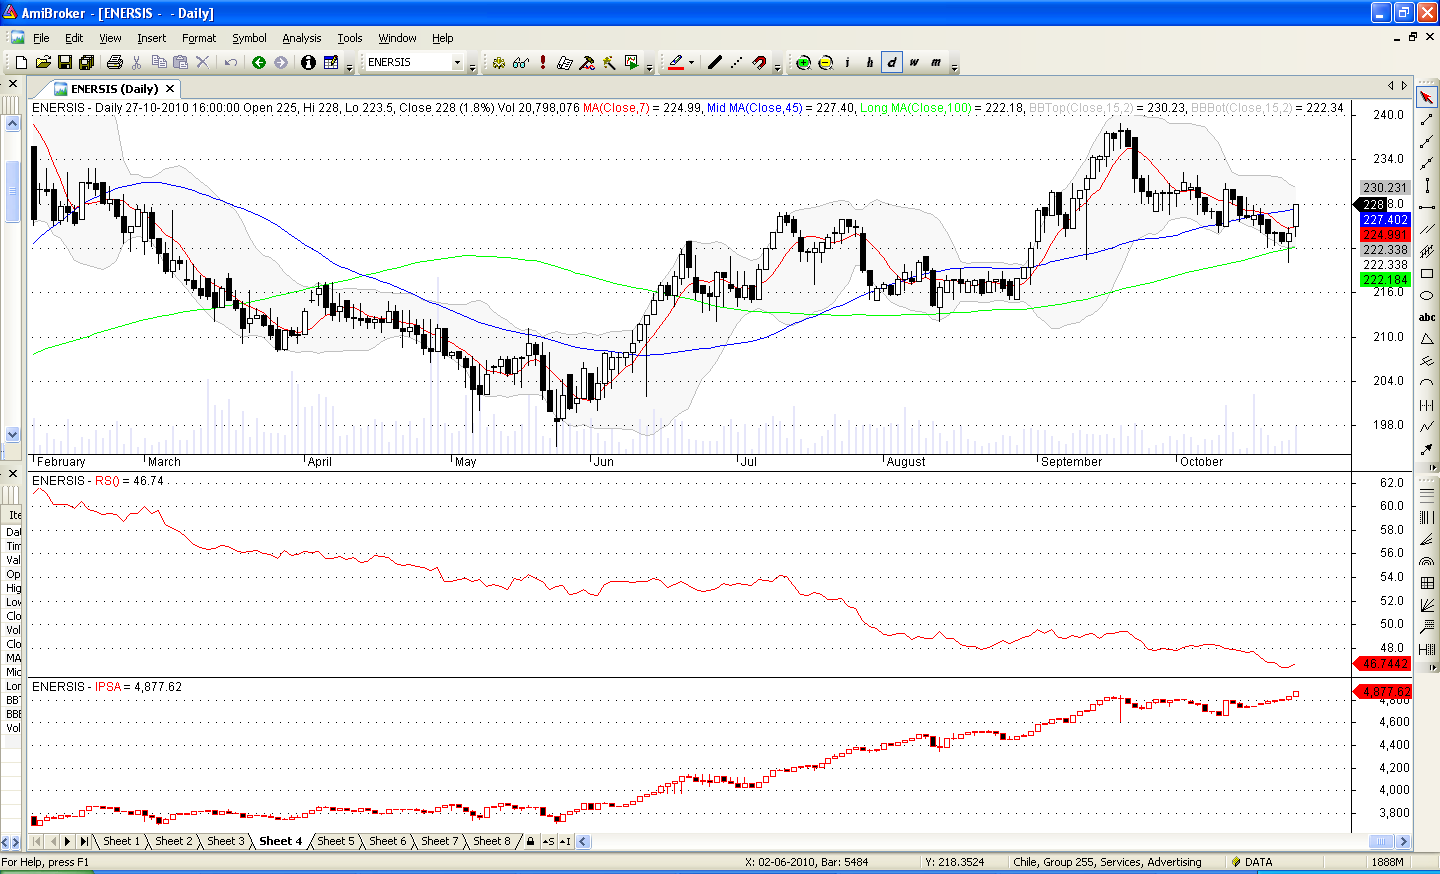1440x874 pixels.
Task: Expand the zoom and interval toolbar options arrow
Action: click(x=954, y=68)
